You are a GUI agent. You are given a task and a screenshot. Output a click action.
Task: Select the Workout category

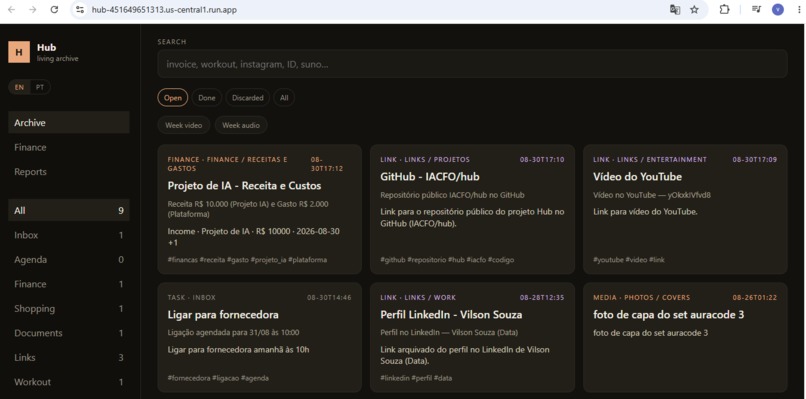(x=69, y=382)
